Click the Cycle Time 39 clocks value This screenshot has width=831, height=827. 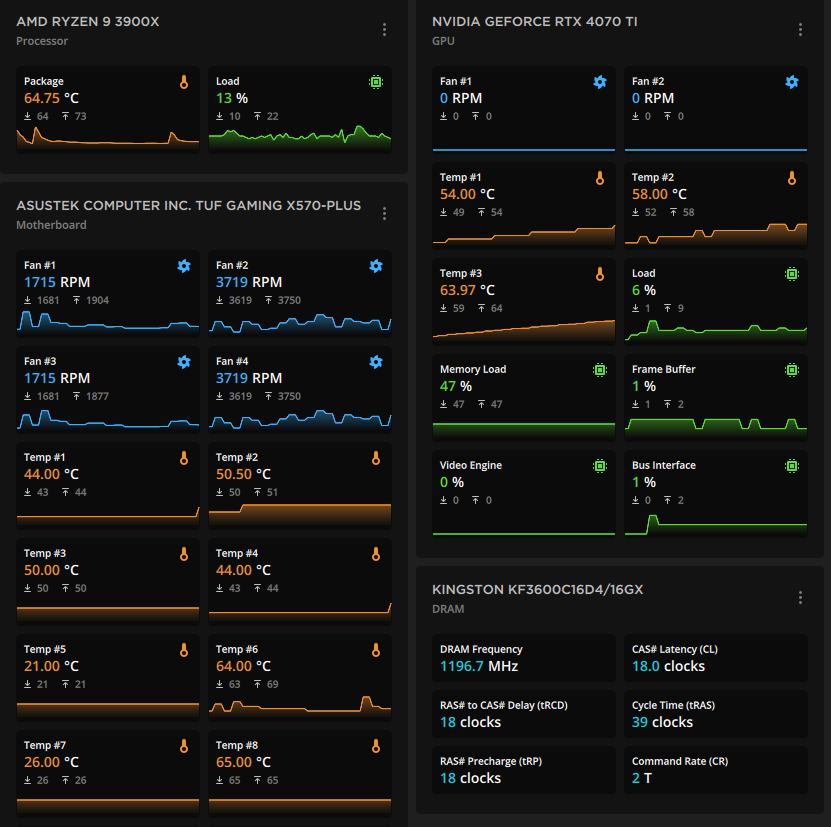(x=662, y=723)
